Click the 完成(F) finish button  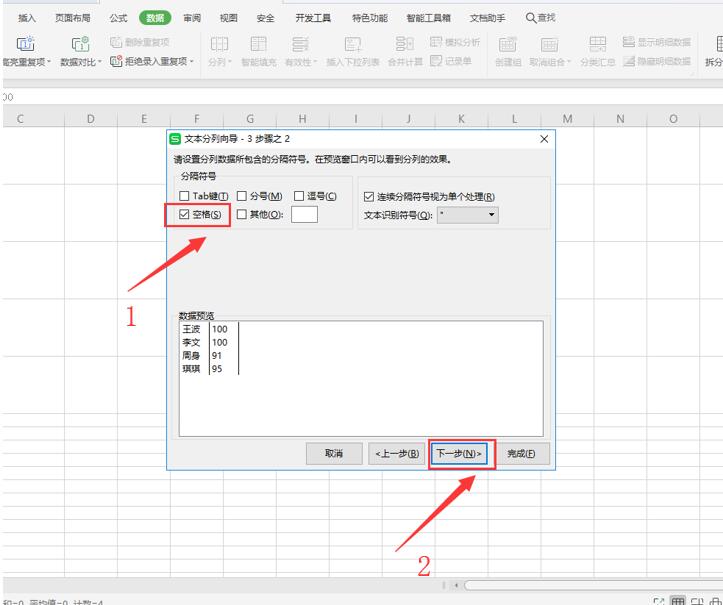point(522,454)
